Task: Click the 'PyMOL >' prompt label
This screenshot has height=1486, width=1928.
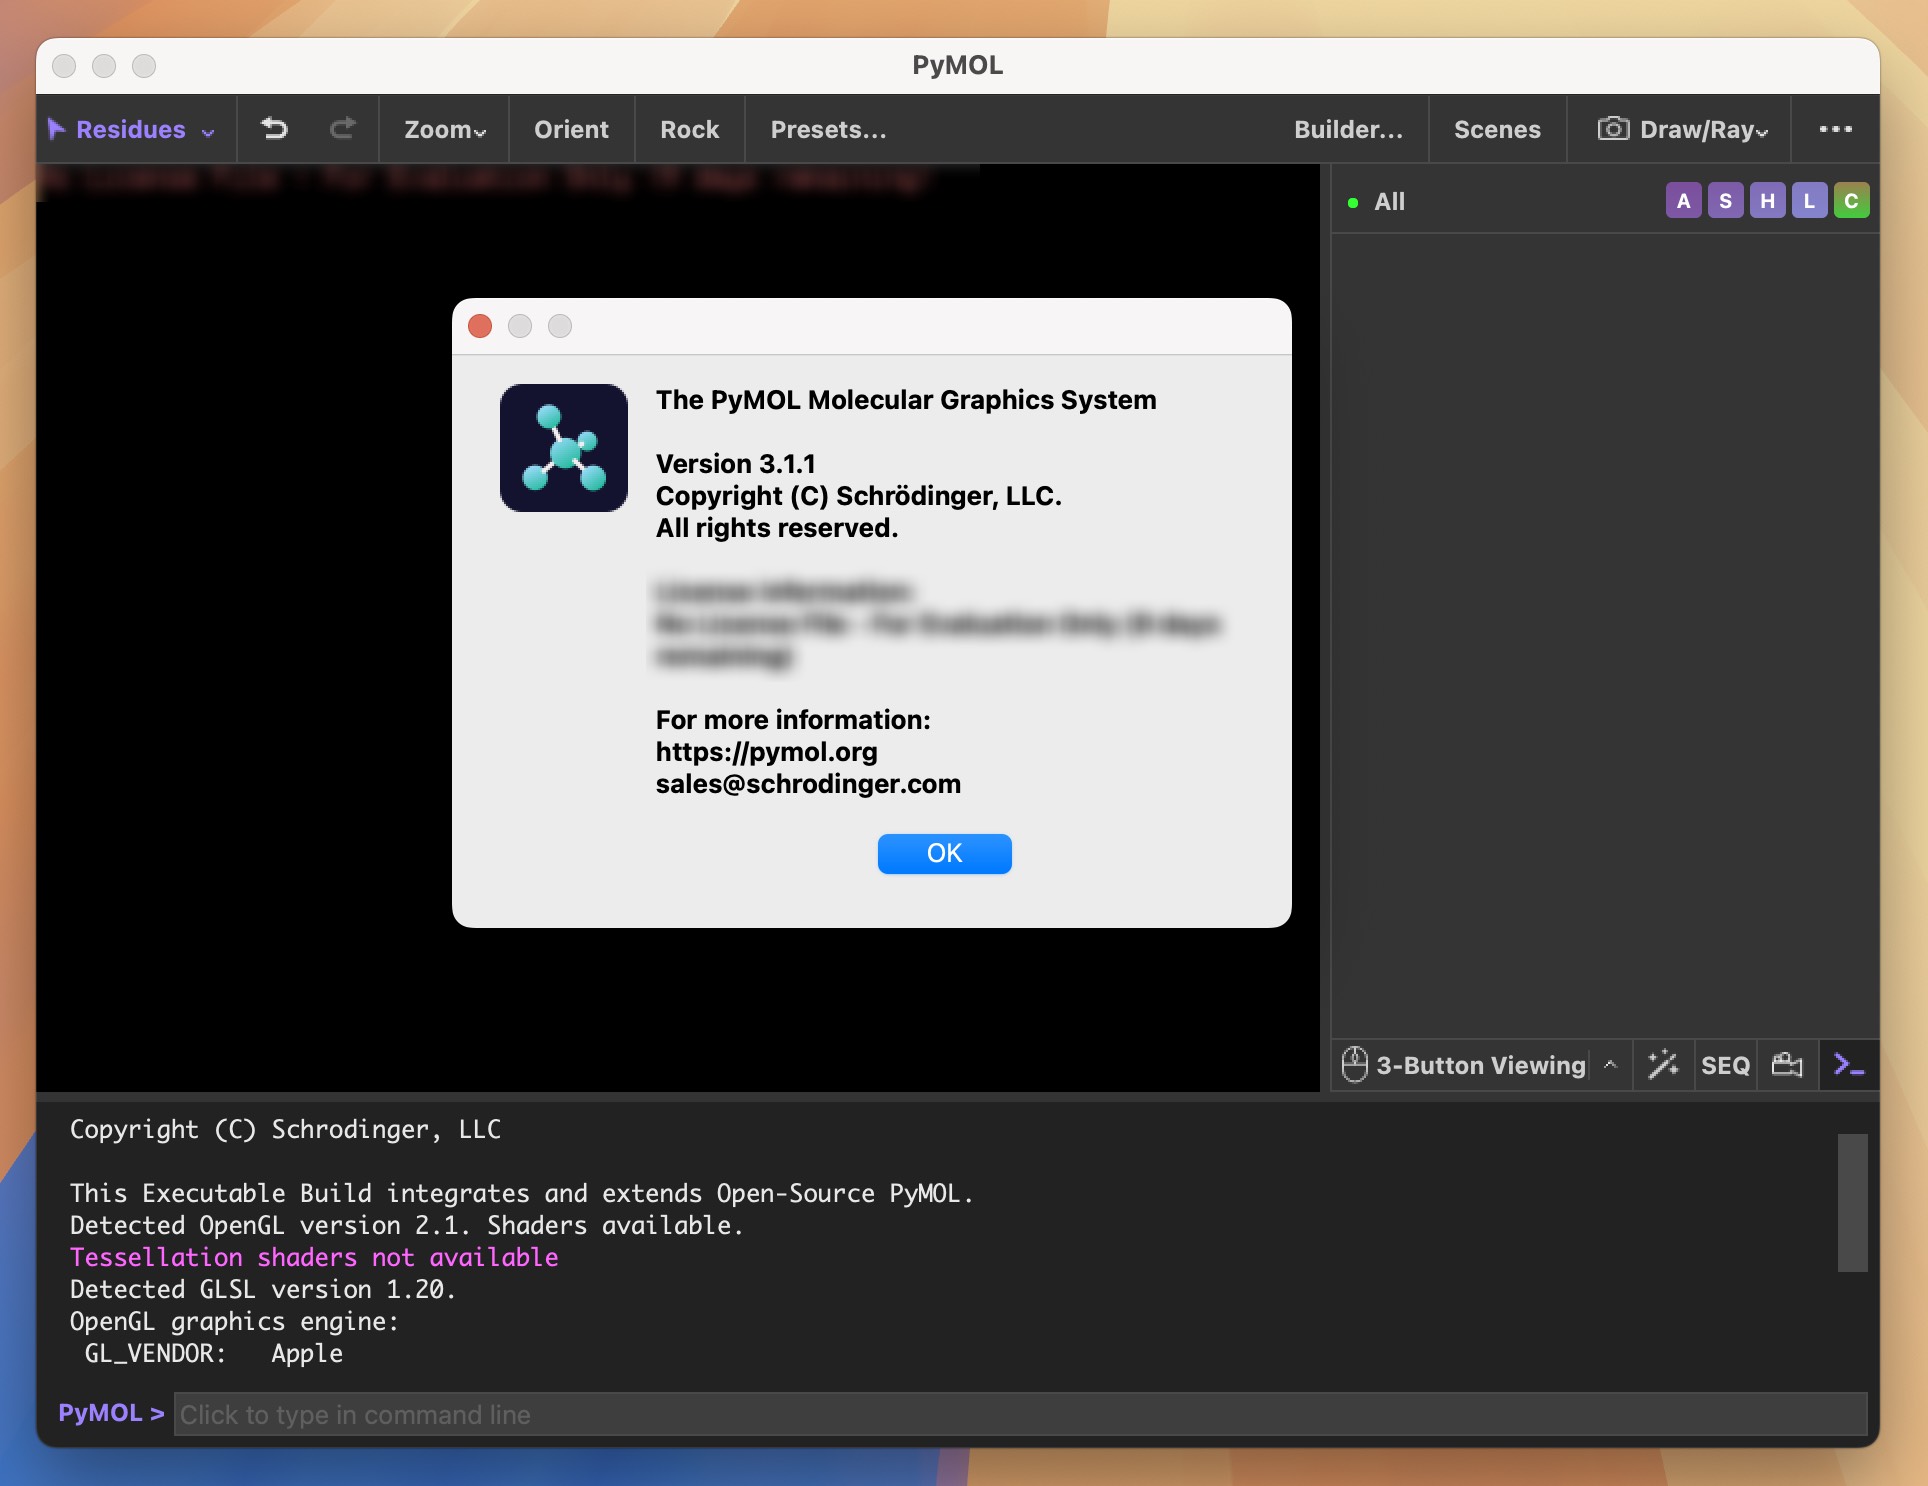Action: point(111,1413)
